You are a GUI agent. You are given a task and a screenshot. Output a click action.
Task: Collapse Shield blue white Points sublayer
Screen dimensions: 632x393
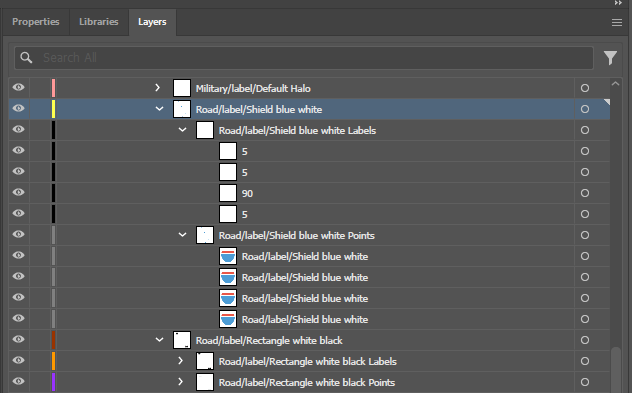(183, 235)
